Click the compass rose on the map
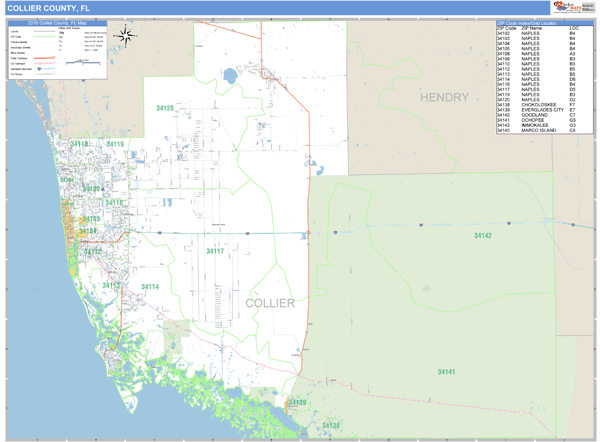Image resolution: width=600 pixels, height=442 pixels. coord(127,36)
